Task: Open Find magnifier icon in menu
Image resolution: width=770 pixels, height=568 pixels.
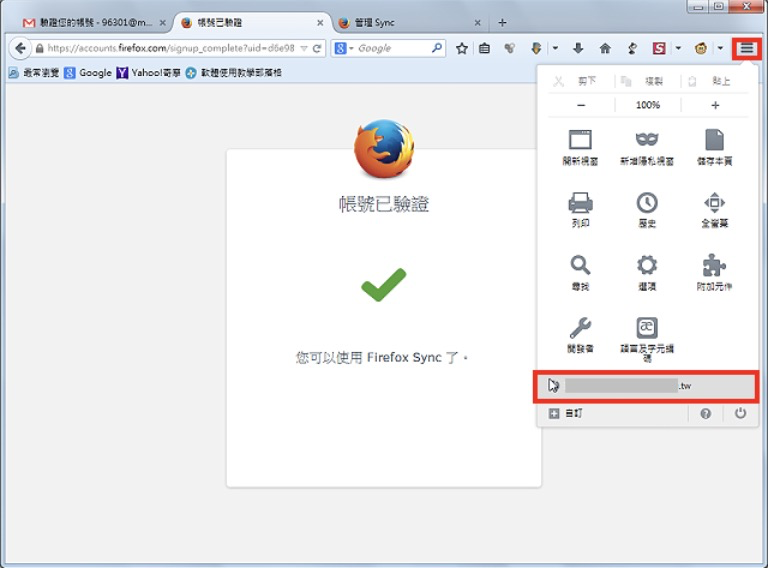Action: tap(580, 273)
